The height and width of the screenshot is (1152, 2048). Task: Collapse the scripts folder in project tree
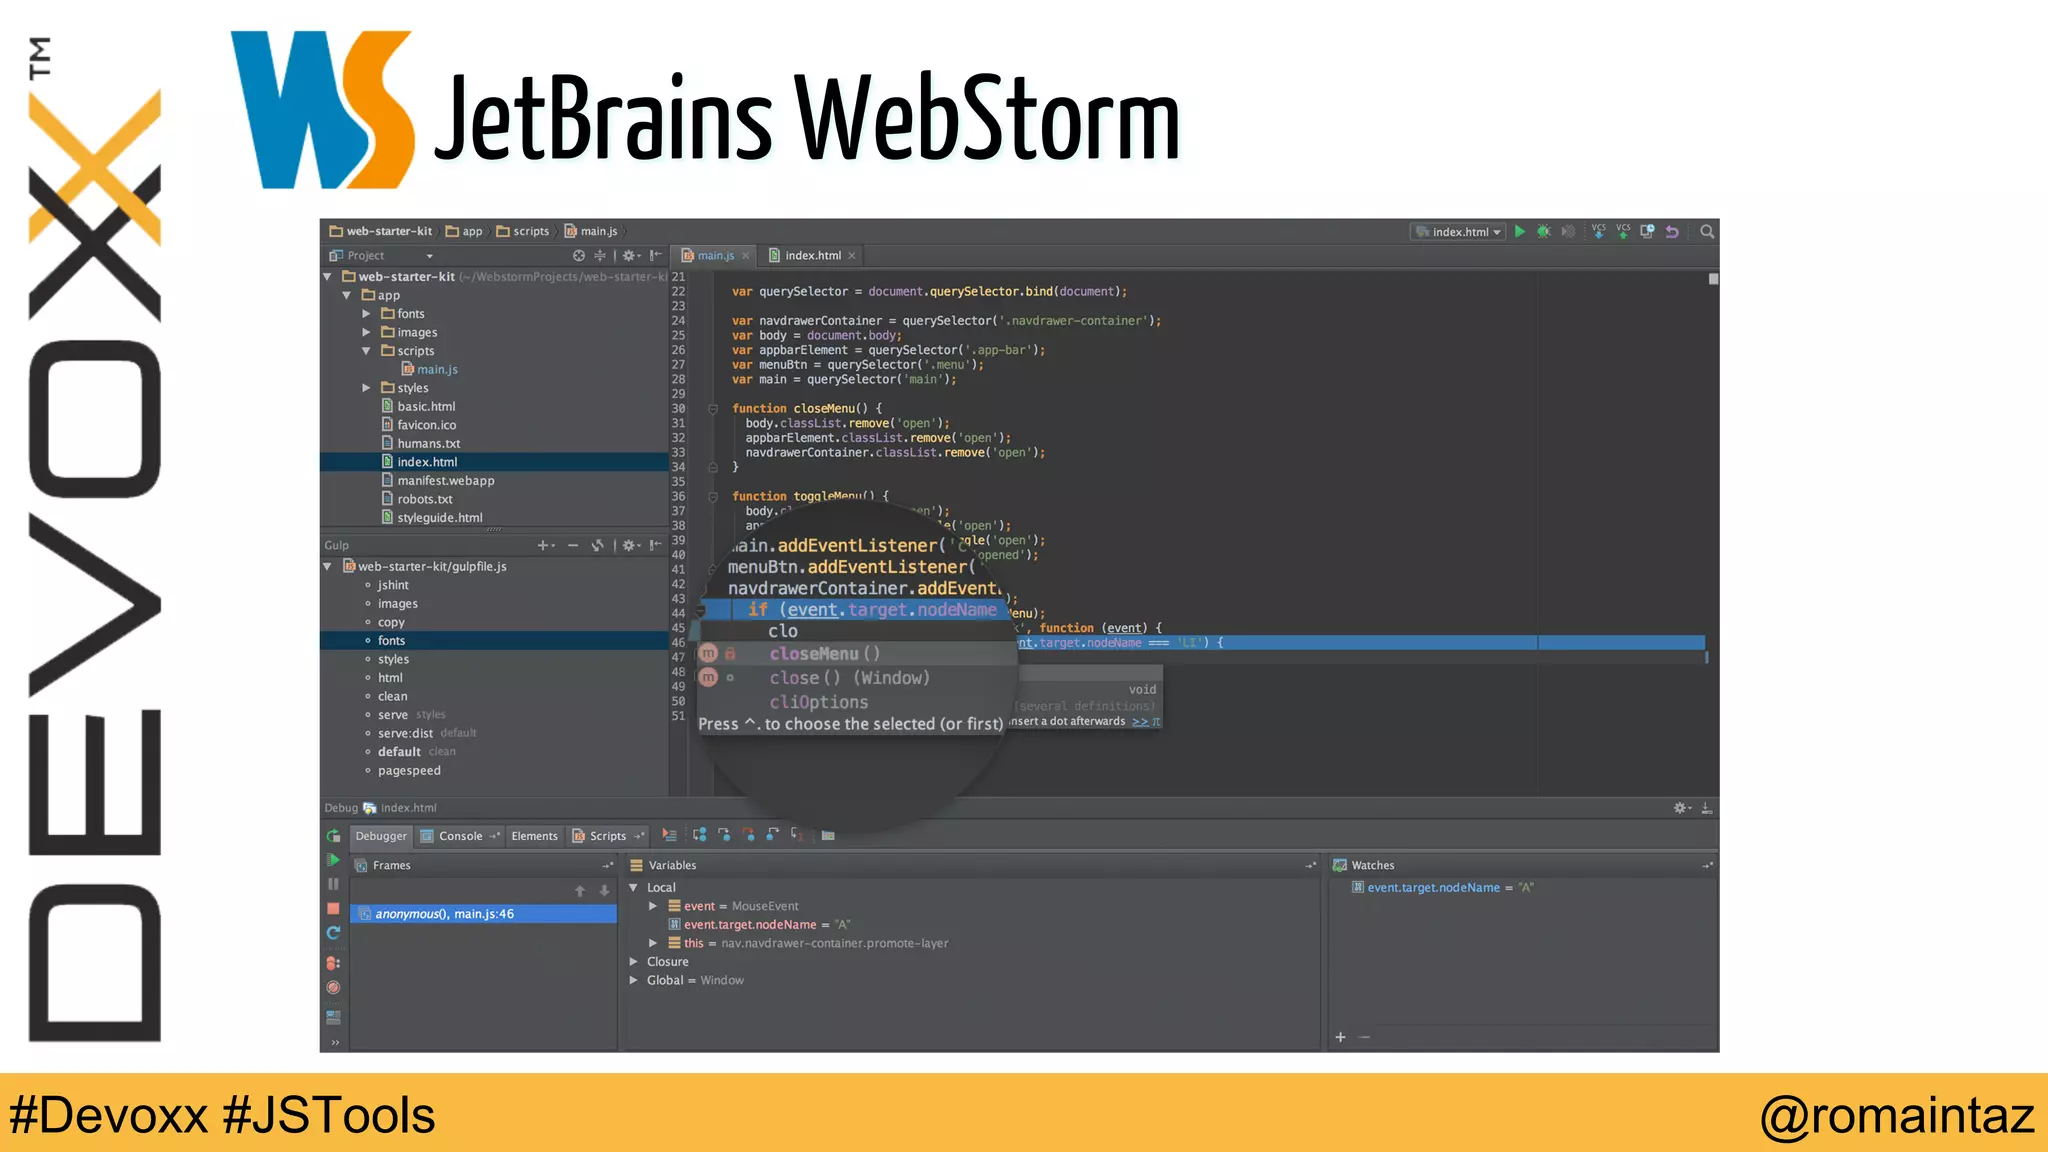tap(367, 351)
